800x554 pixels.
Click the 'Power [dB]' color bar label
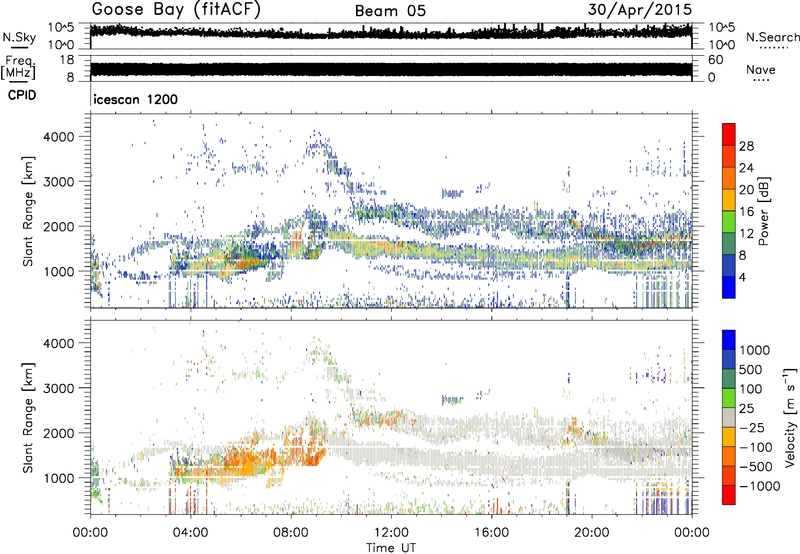pos(764,211)
